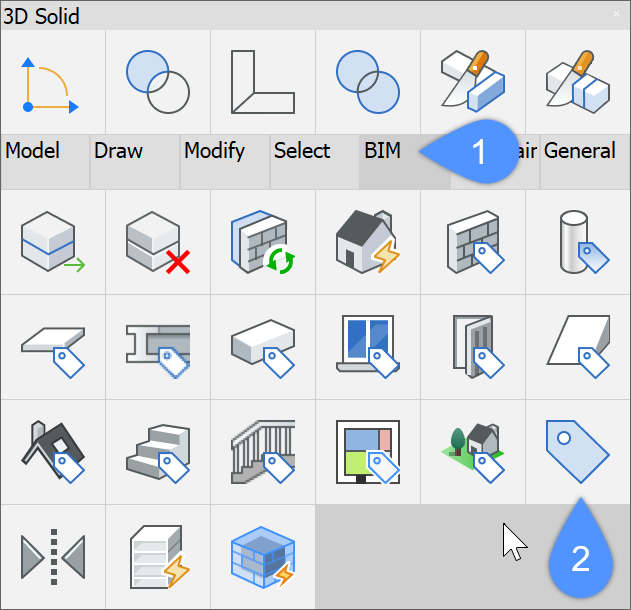Run Bimify house with lightning icon
The width and height of the screenshot is (631, 610).
pyautogui.click(x=367, y=242)
